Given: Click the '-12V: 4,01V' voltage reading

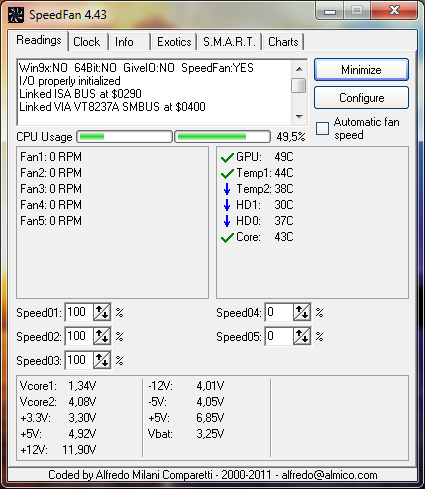Looking at the screenshot, I should (x=186, y=386).
